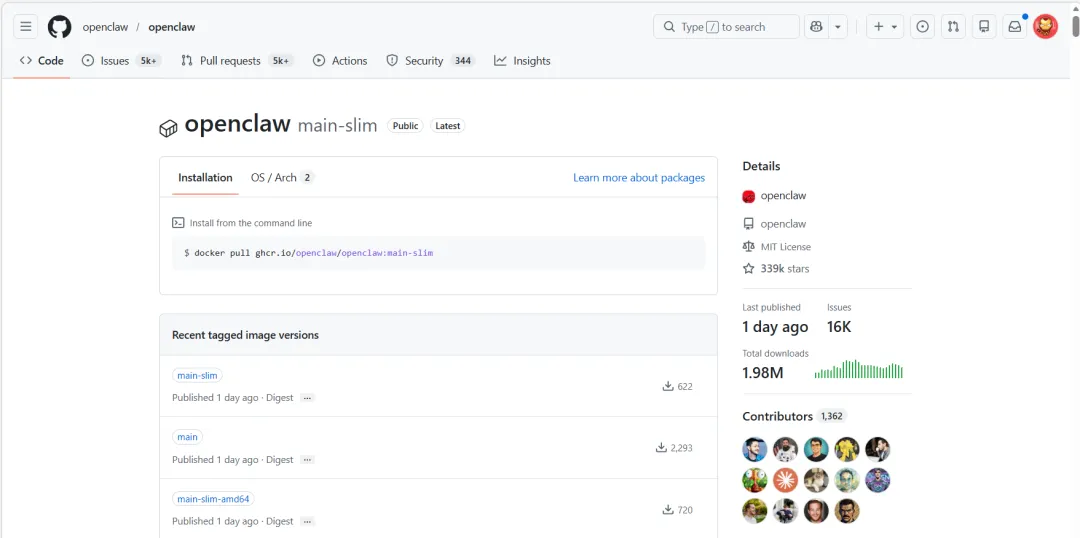Open the Security tab
1080x538 pixels.
point(430,61)
